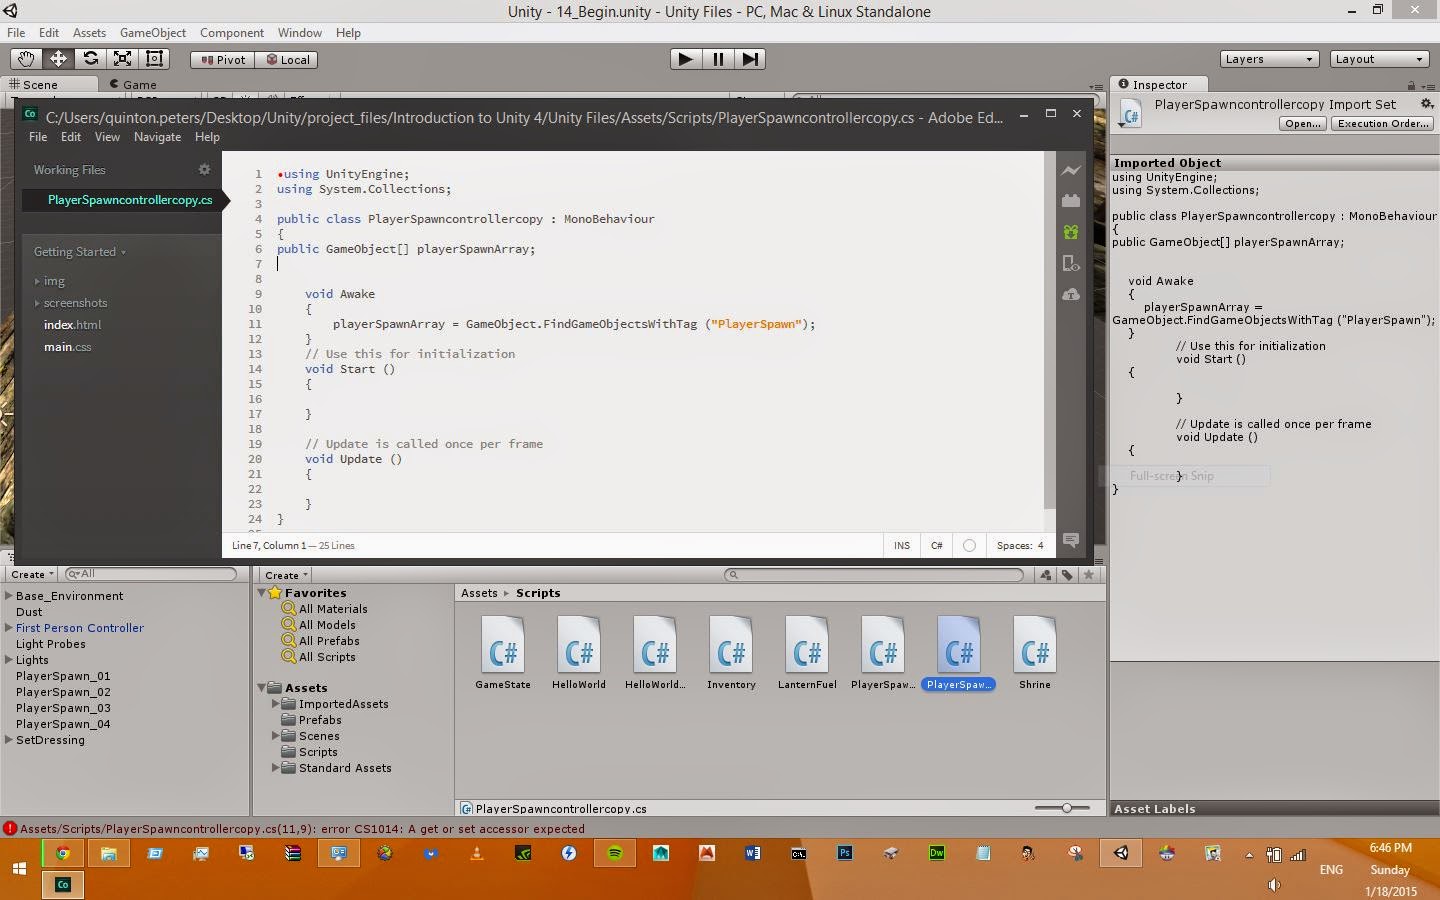Select First Person Controller in Hierarchy

80,628
